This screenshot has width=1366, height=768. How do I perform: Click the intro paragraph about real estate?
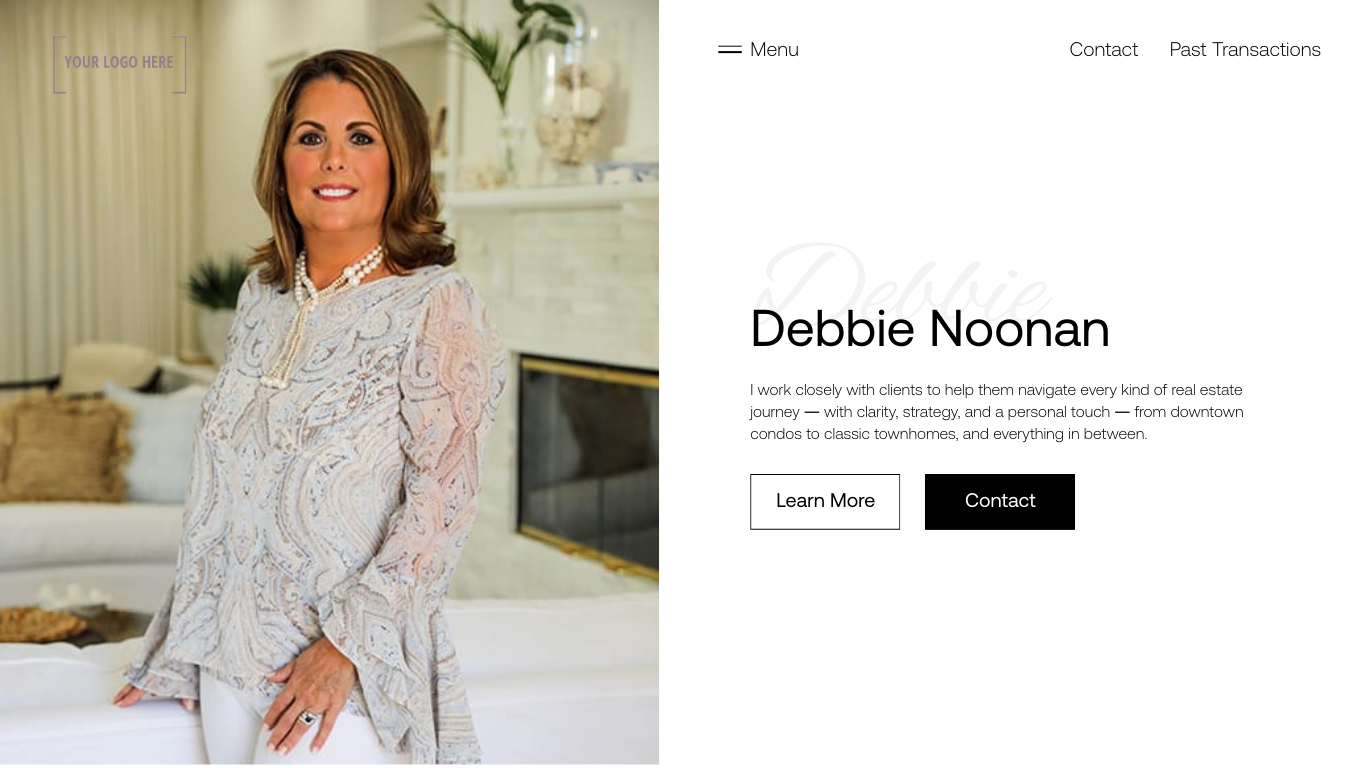pos(997,412)
